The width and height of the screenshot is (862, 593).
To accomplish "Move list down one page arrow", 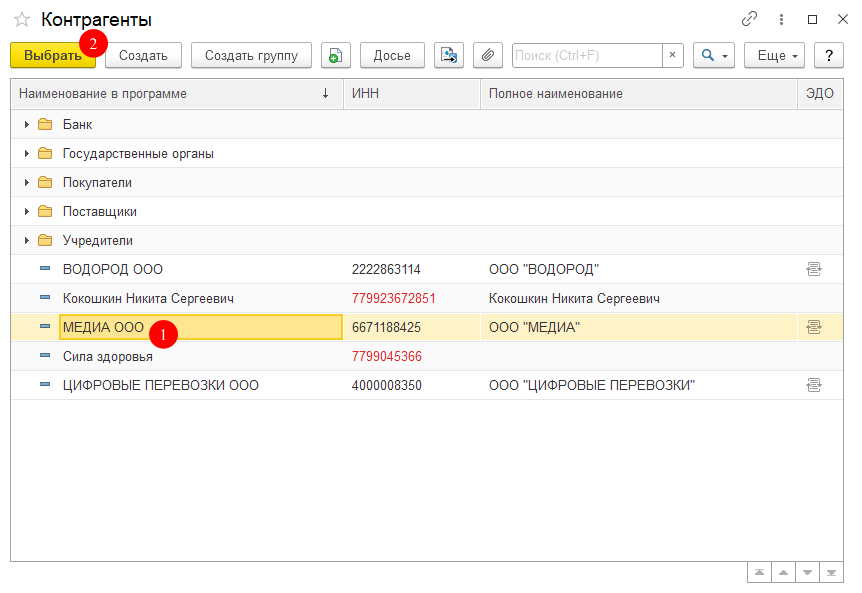I will (807, 573).
